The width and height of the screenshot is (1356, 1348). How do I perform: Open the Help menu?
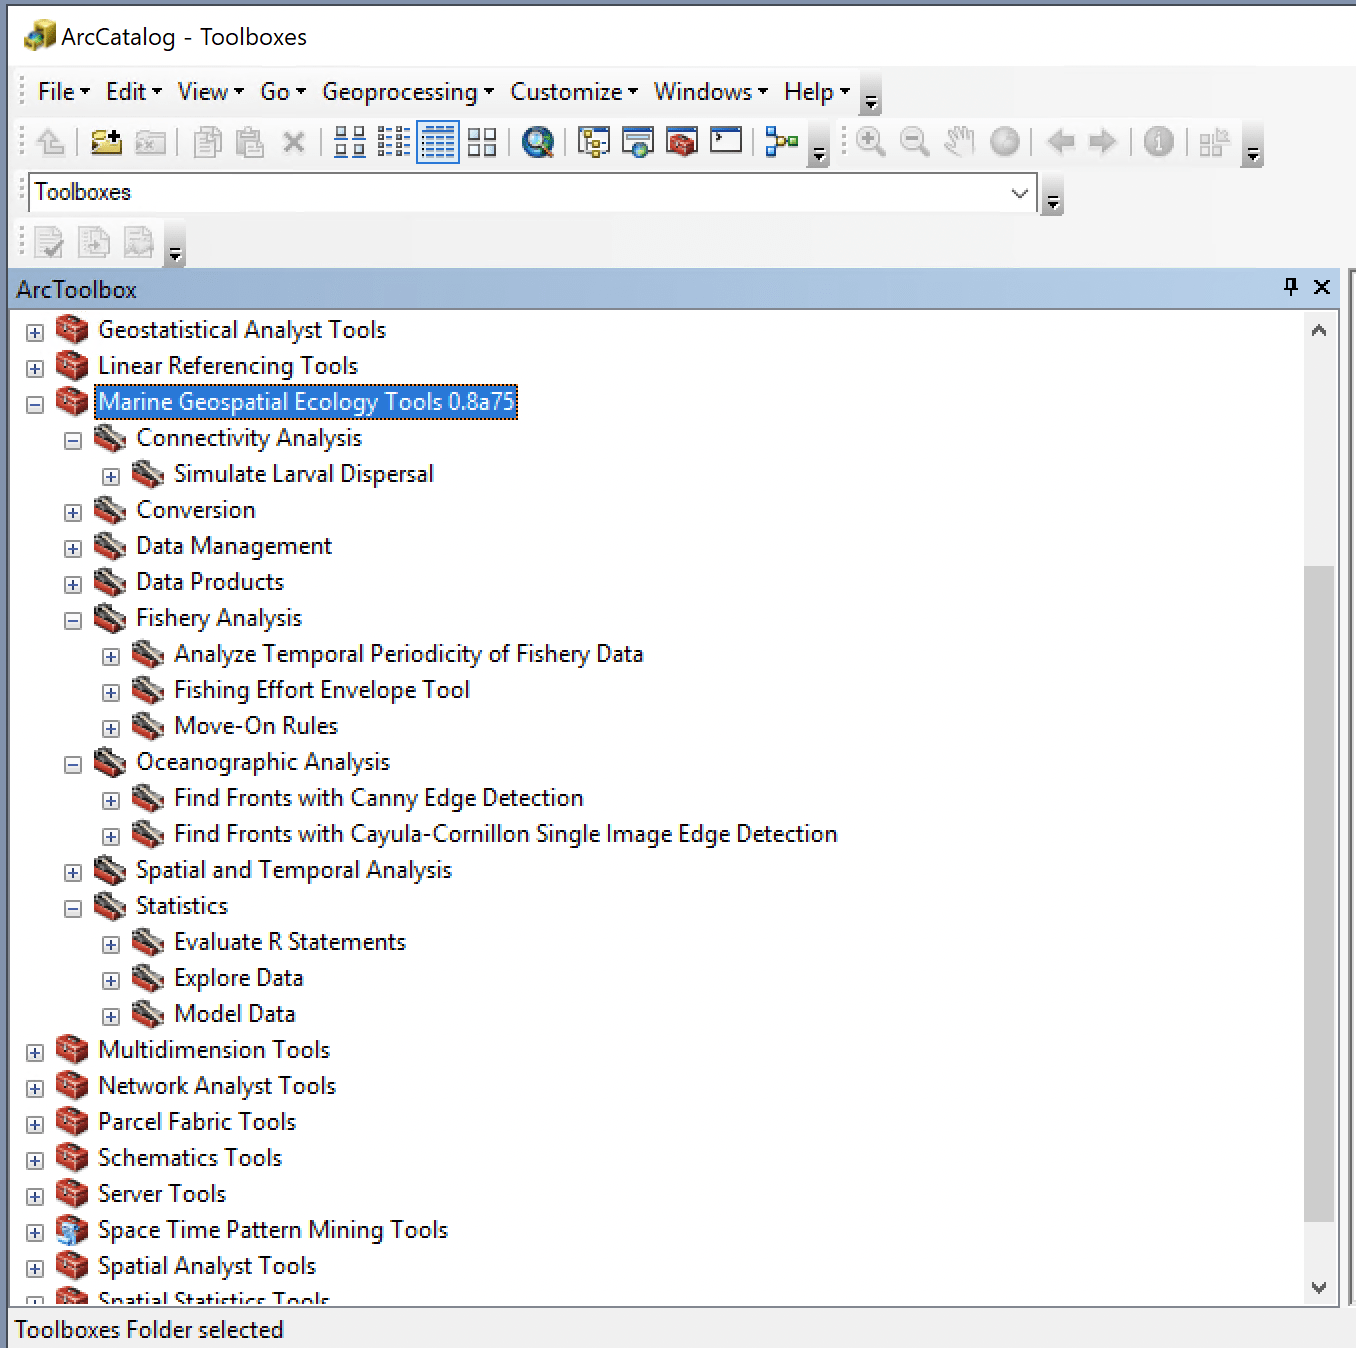coord(817,92)
